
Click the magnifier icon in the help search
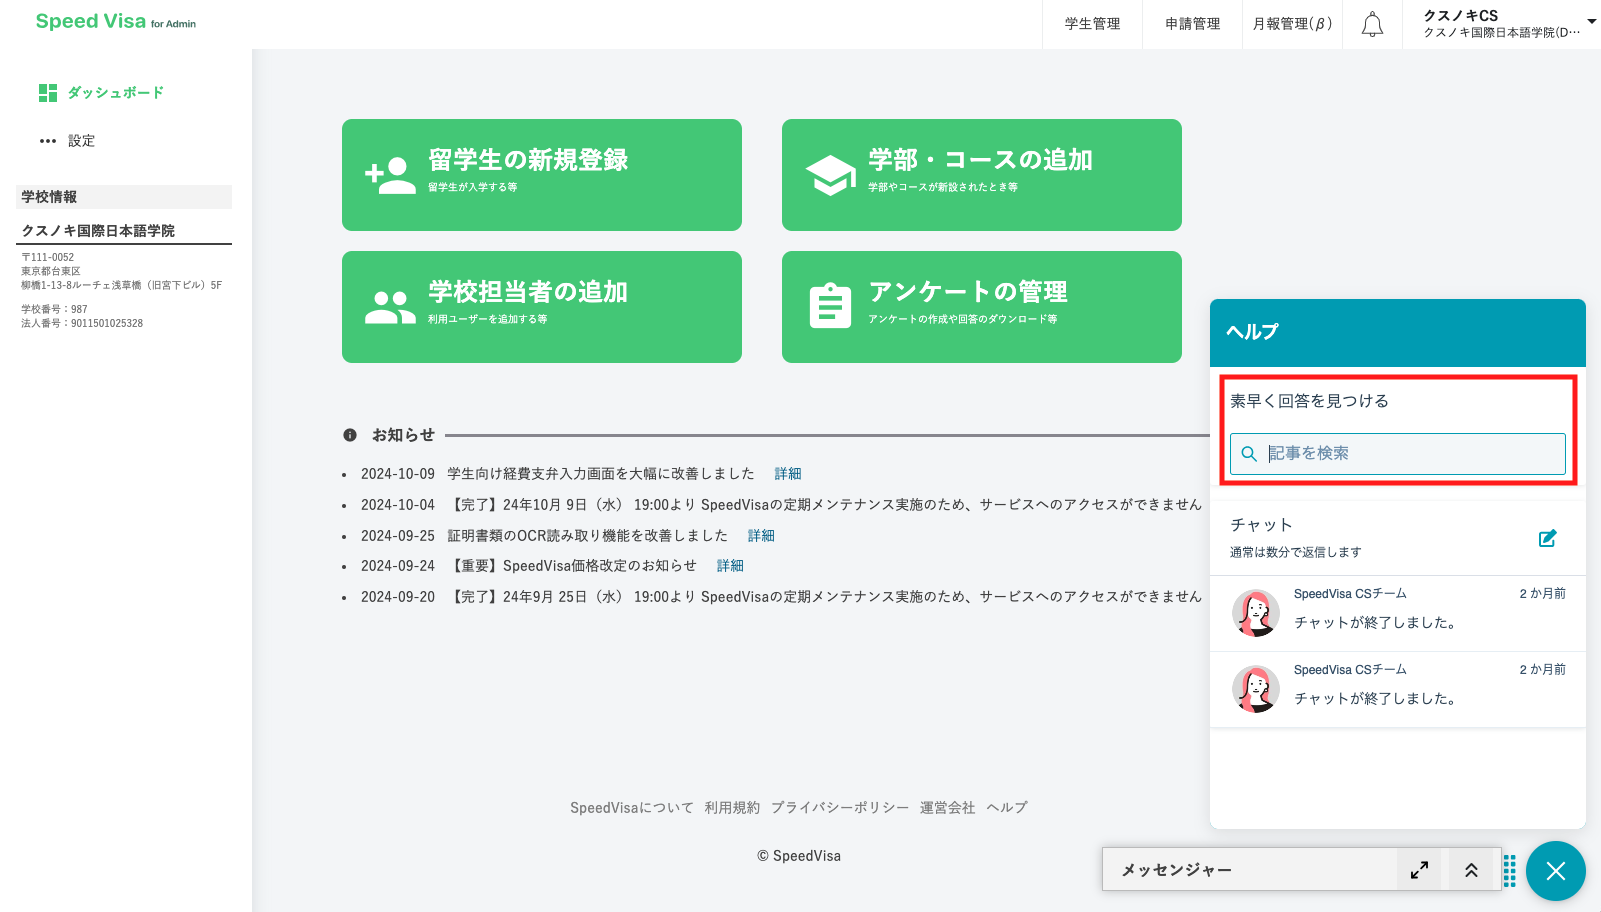coord(1249,454)
